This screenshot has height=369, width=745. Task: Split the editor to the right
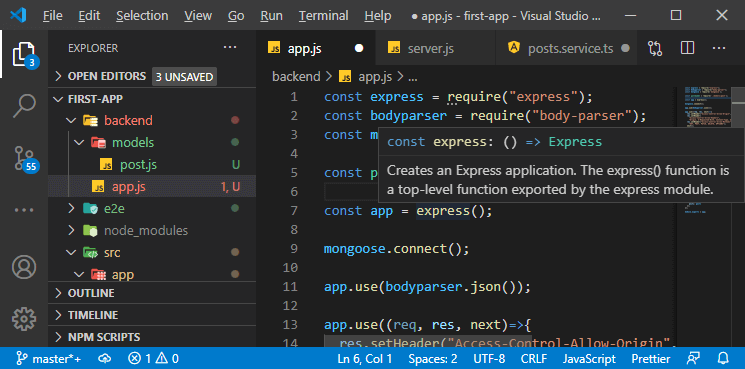coord(687,48)
